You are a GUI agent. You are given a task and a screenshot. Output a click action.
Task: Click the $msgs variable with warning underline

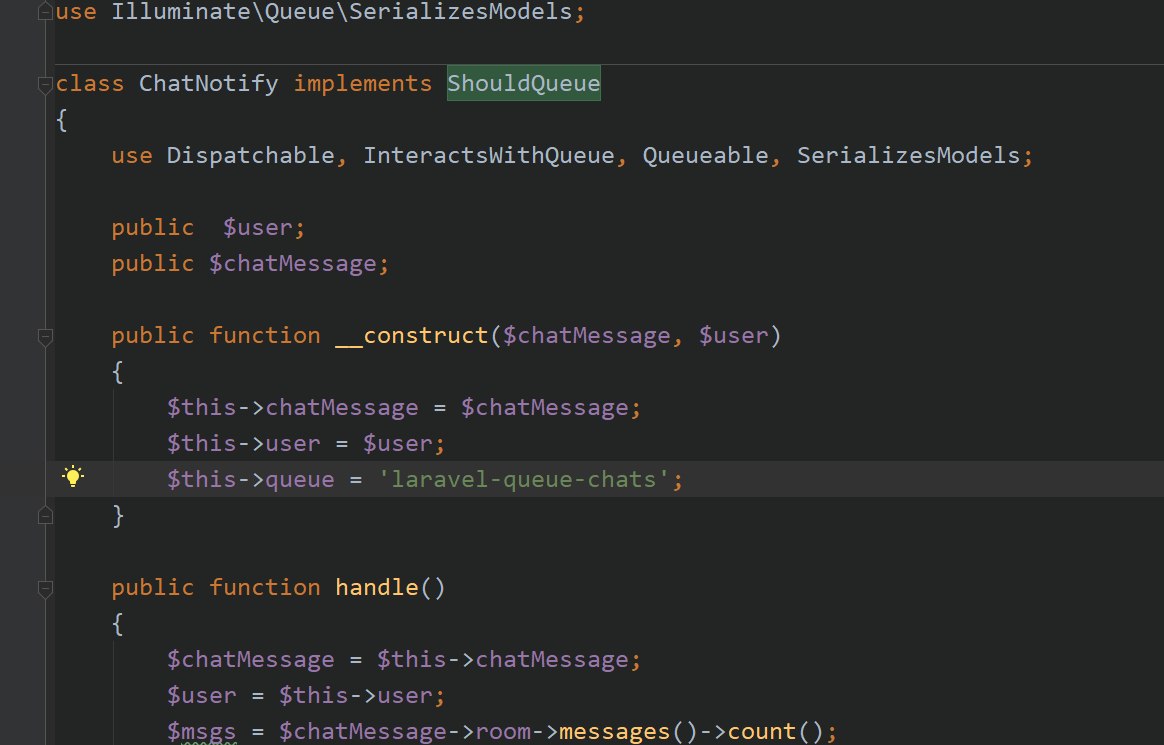click(201, 732)
